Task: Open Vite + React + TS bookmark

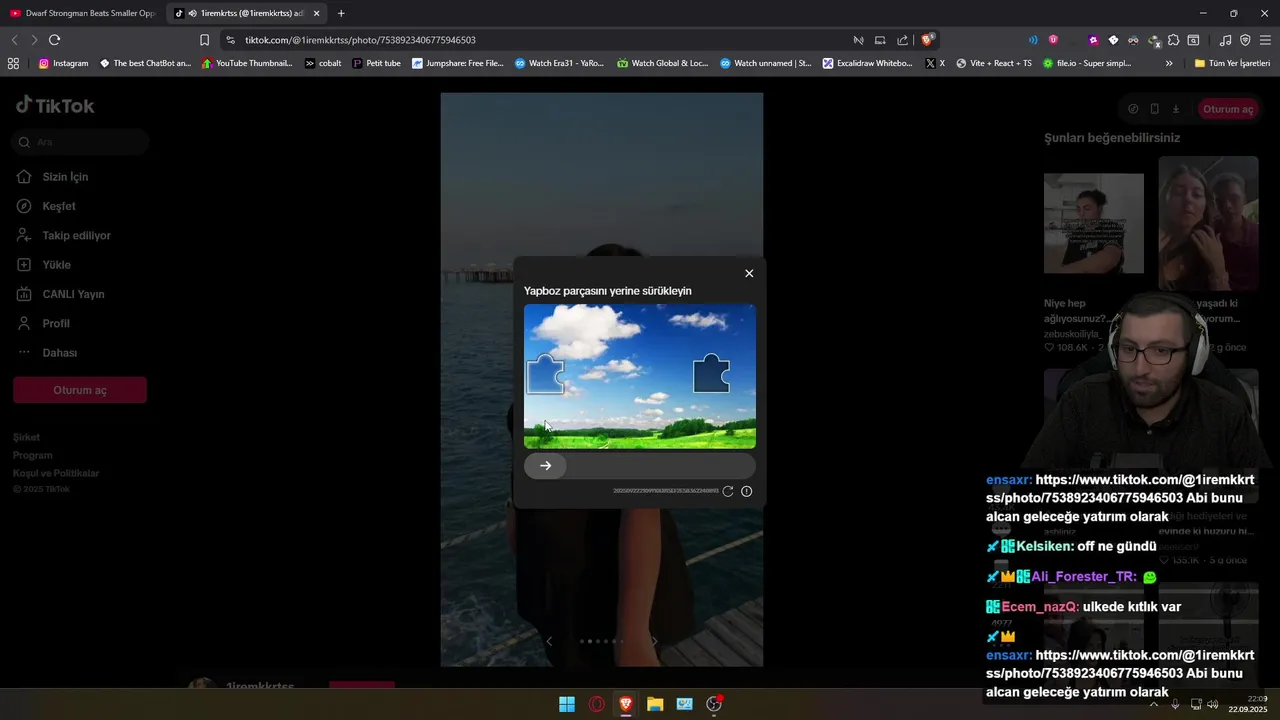Action: point(994,63)
